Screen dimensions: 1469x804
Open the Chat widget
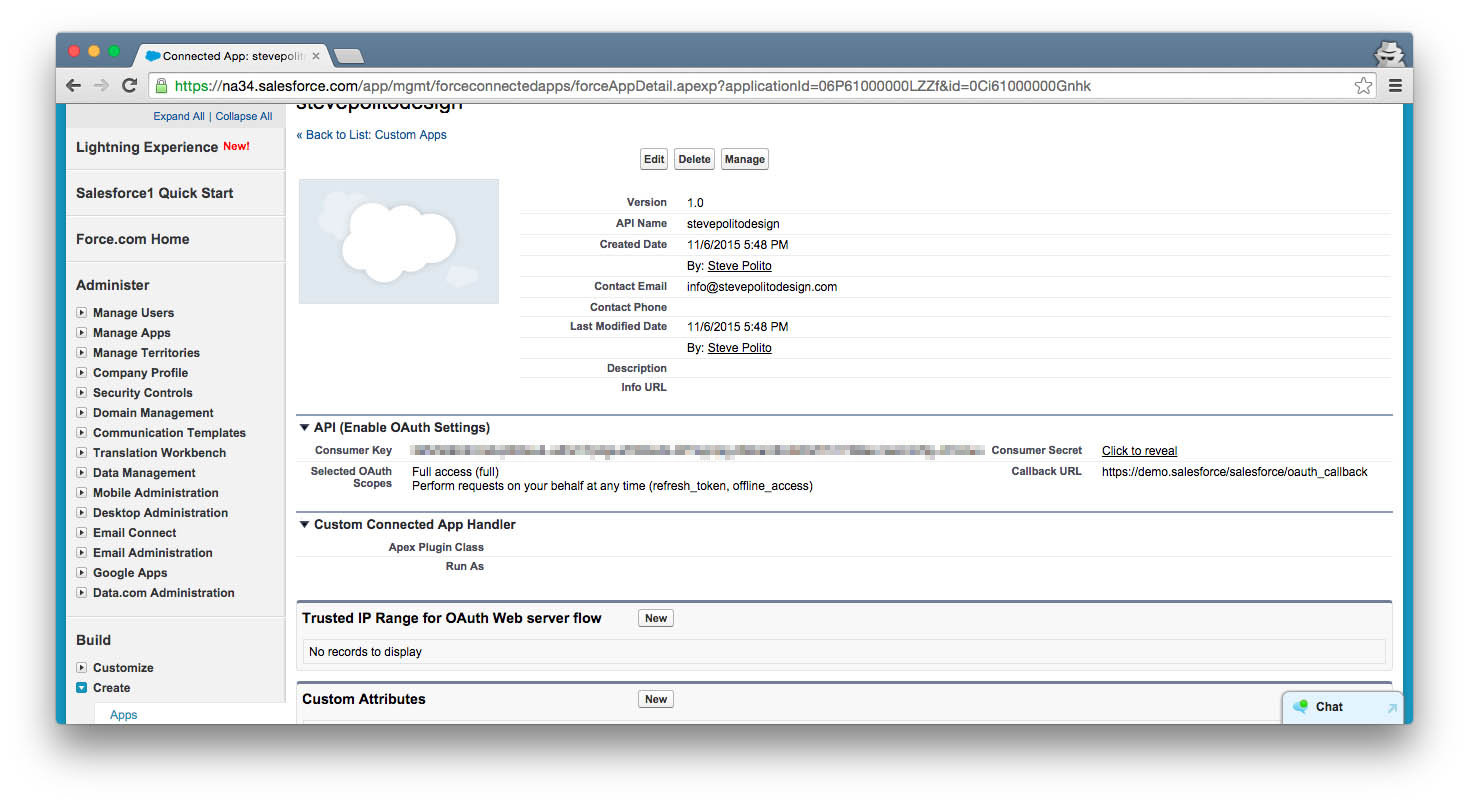tap(1343, 707)
